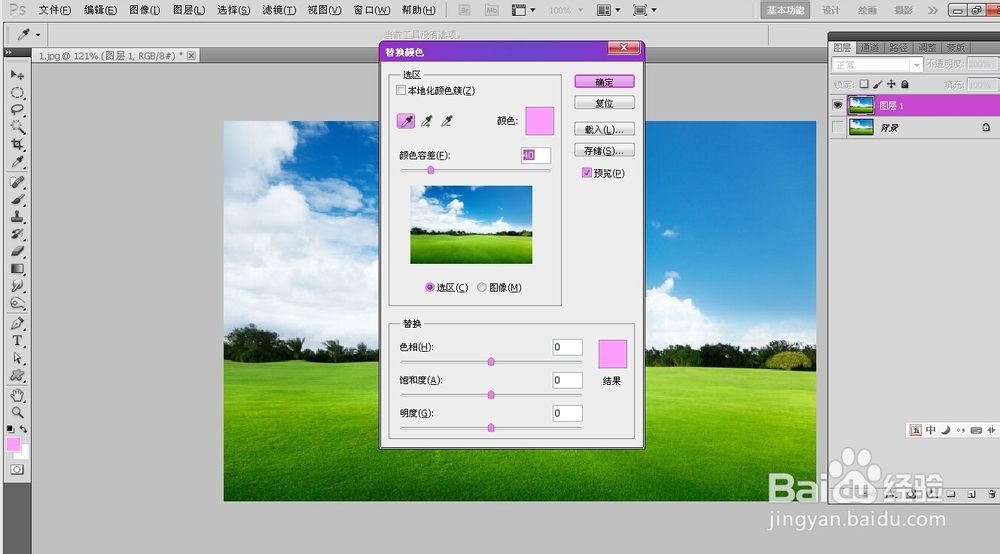Toggle the Preview checkbox
1000x554 pixels.
click(x=586, y=173)
